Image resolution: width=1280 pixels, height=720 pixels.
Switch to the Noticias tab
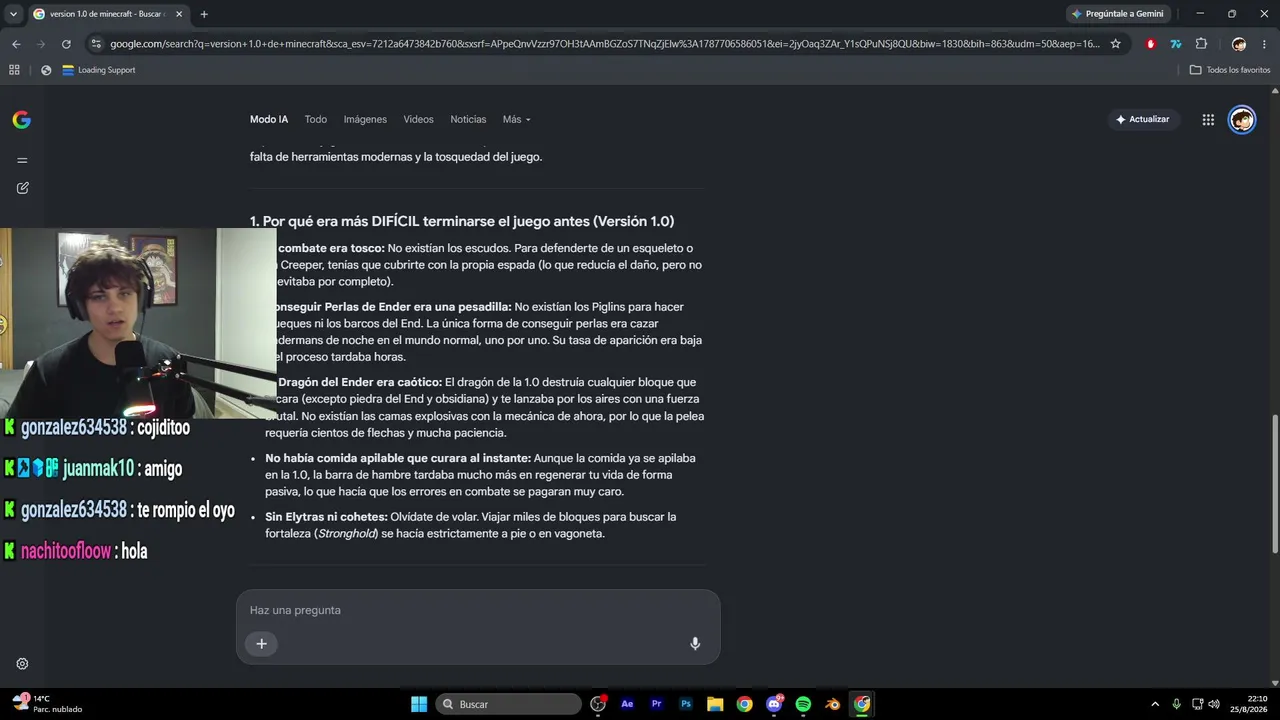[x=468, y=119]
